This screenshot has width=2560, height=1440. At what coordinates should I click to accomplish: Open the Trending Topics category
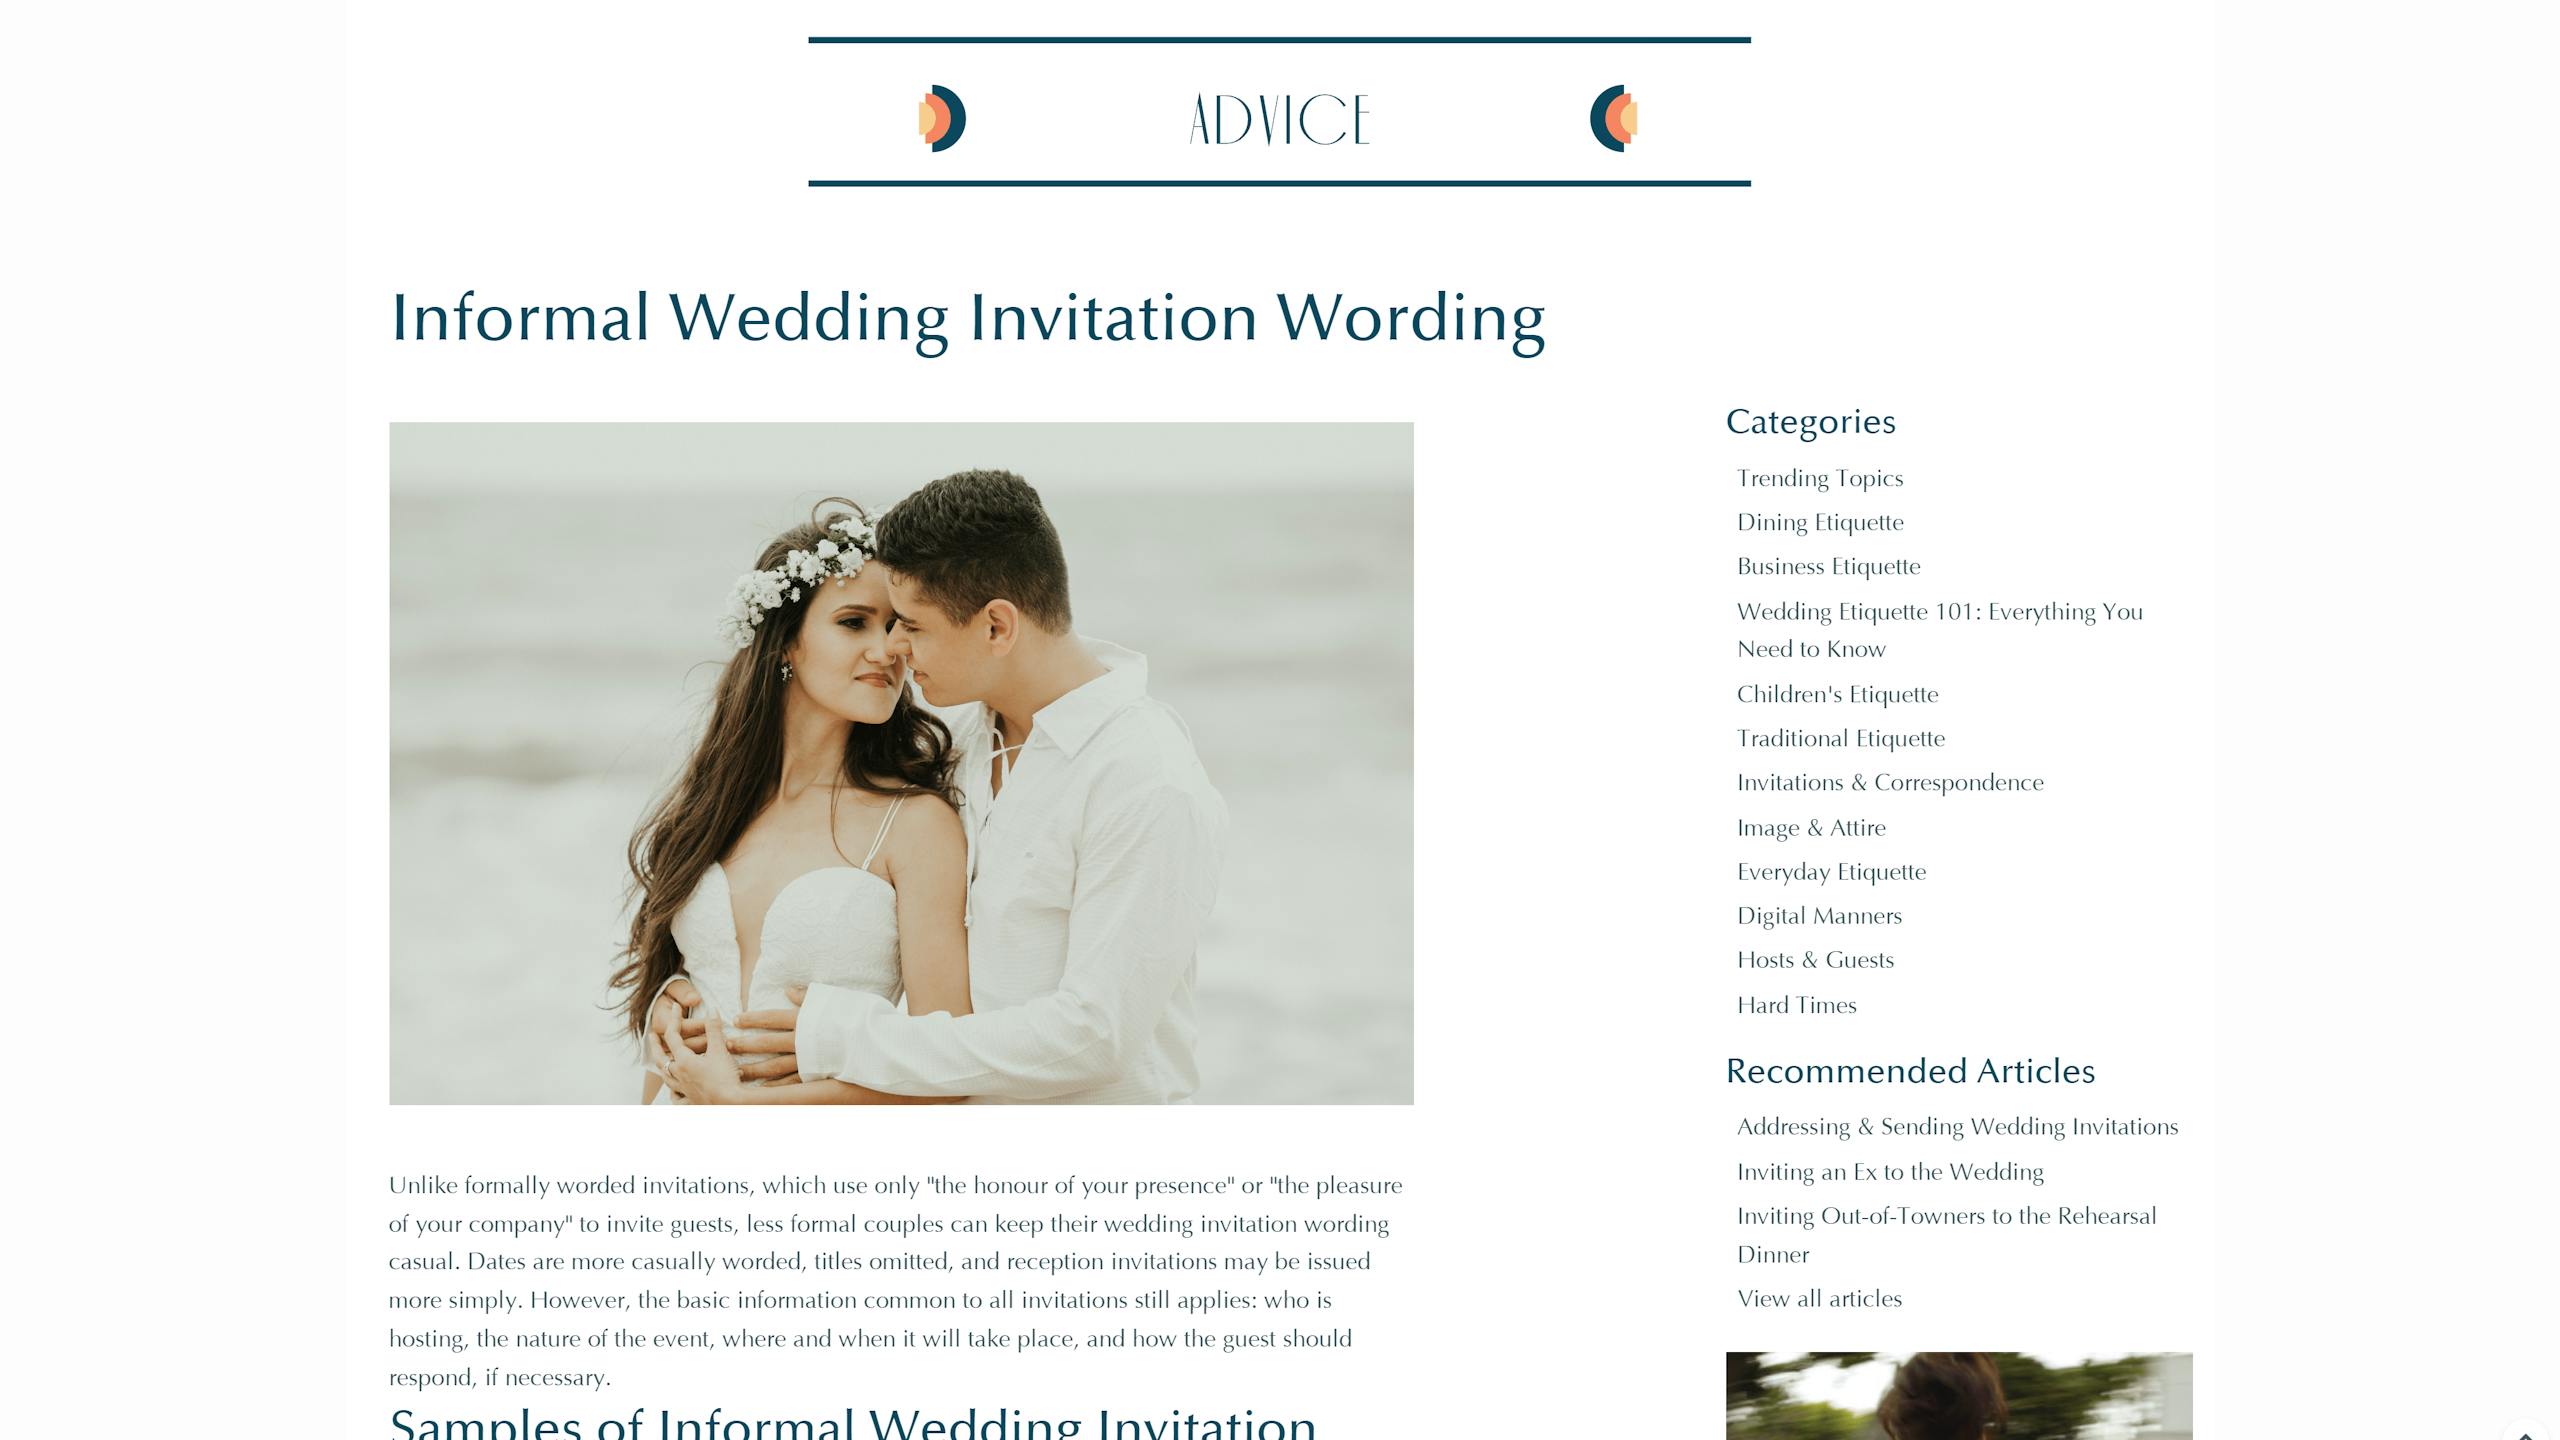[x=1819, y=478]
